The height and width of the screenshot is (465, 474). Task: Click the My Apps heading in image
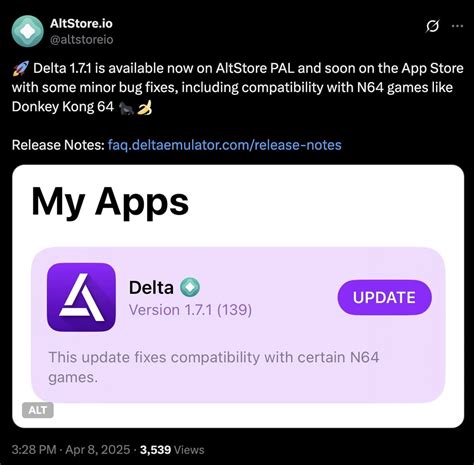[110, 203]
